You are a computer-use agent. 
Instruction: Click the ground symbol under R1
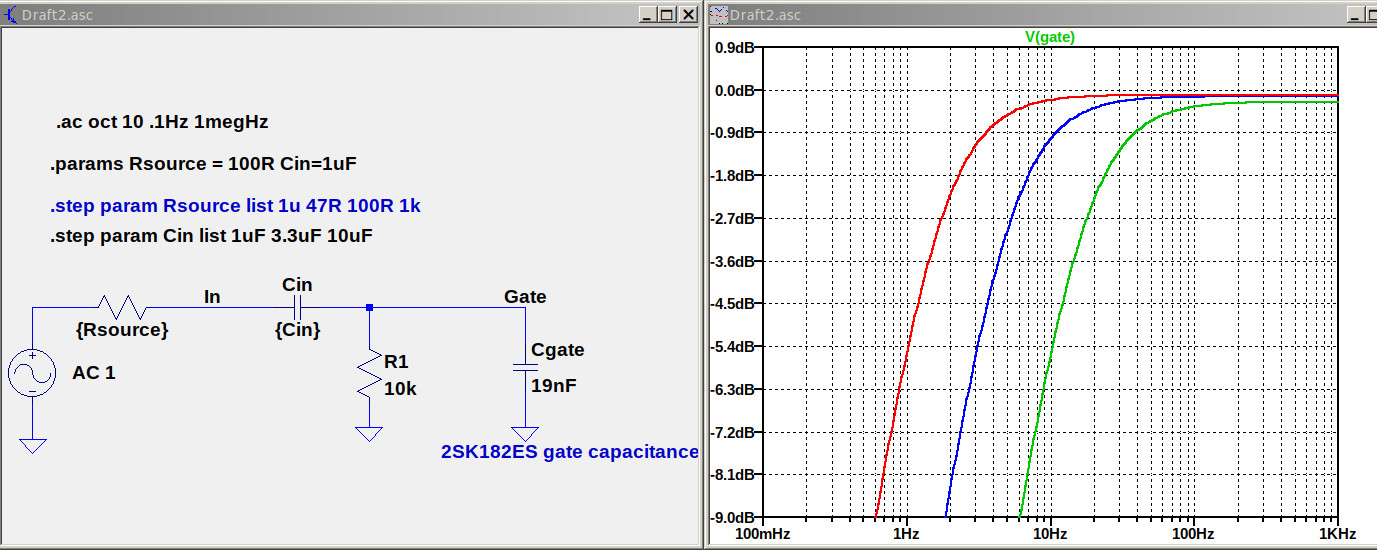click(370, 433)
